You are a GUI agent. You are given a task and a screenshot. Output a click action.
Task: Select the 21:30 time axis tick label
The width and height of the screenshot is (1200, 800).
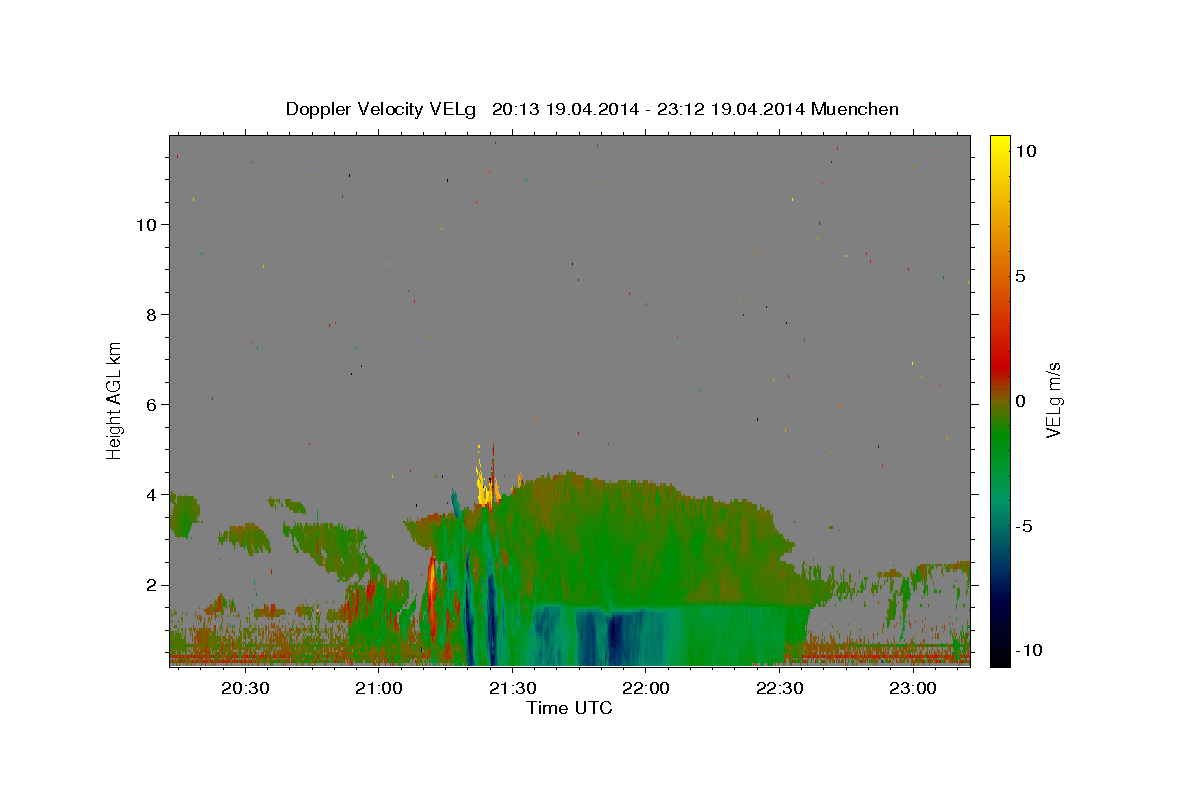coord(512,688)
